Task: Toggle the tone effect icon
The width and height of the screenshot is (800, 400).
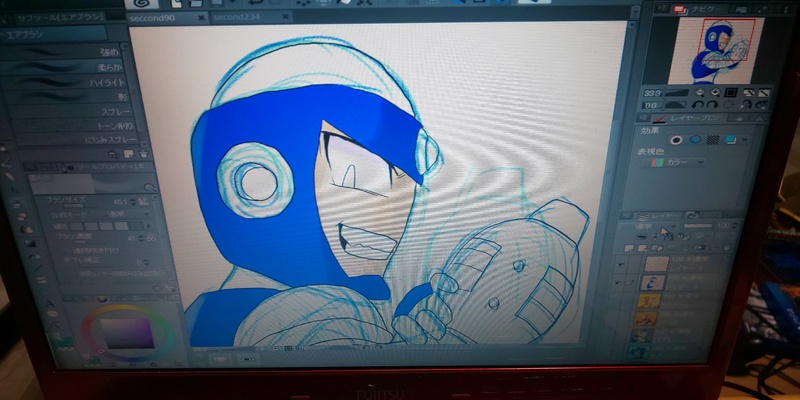Action: 713,139
